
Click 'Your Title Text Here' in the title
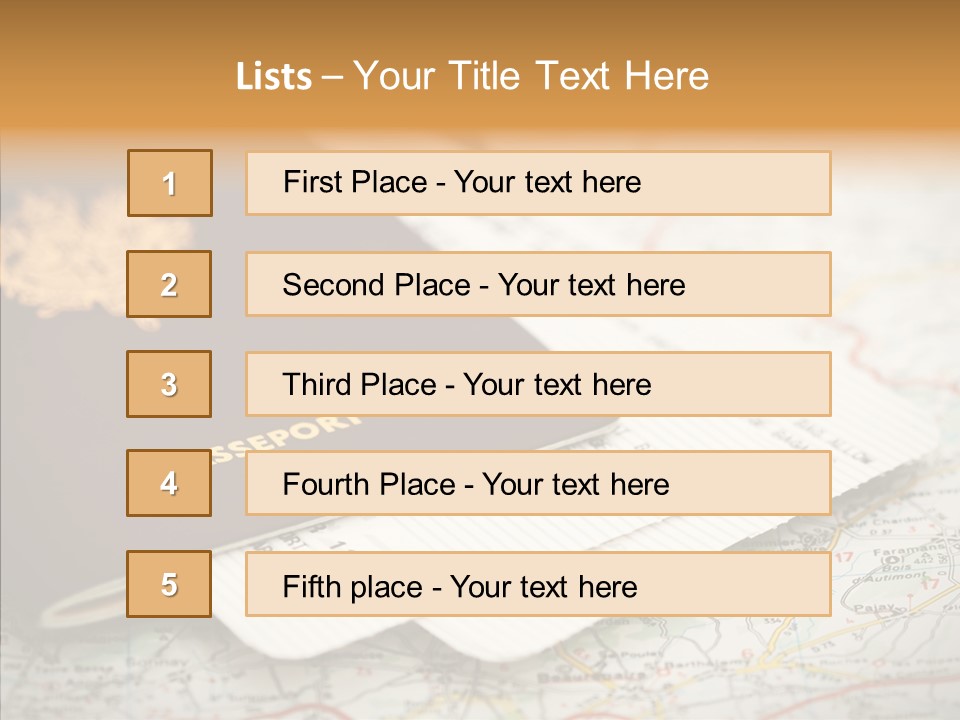(531, 76)
